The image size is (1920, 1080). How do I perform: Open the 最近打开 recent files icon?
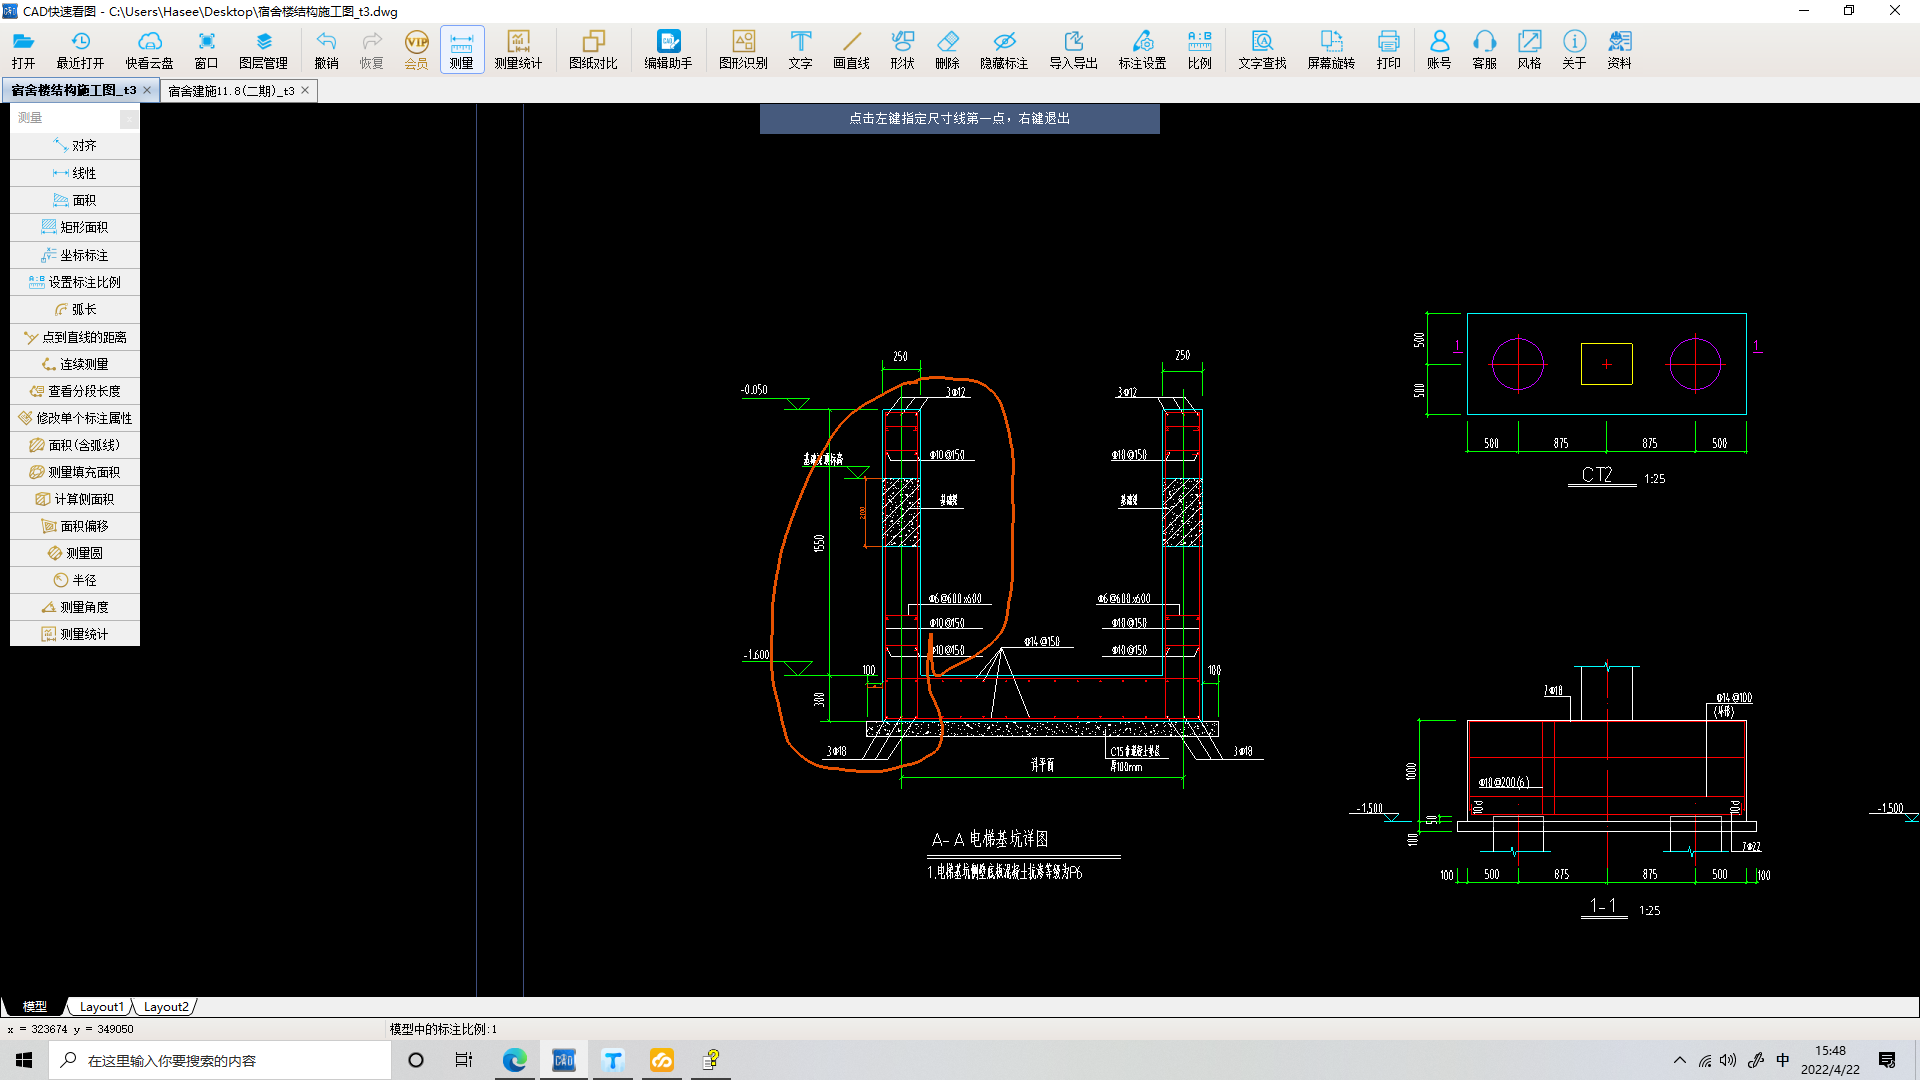[80, 50]
